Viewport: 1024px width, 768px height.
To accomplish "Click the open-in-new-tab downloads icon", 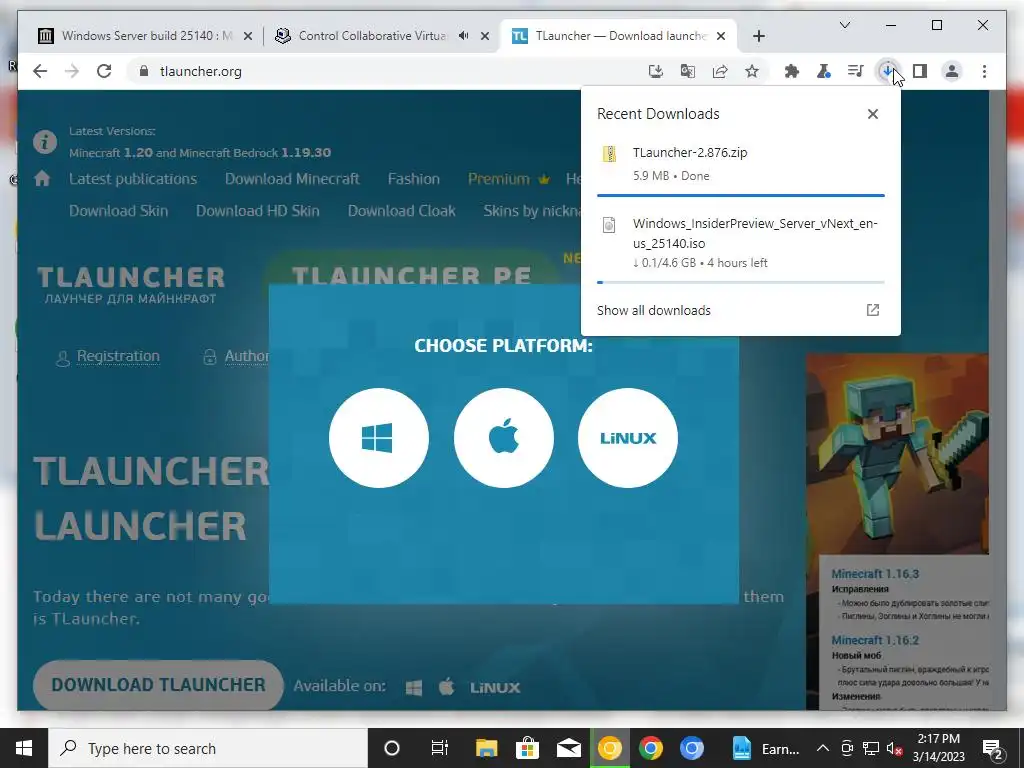I will [872, 310].
